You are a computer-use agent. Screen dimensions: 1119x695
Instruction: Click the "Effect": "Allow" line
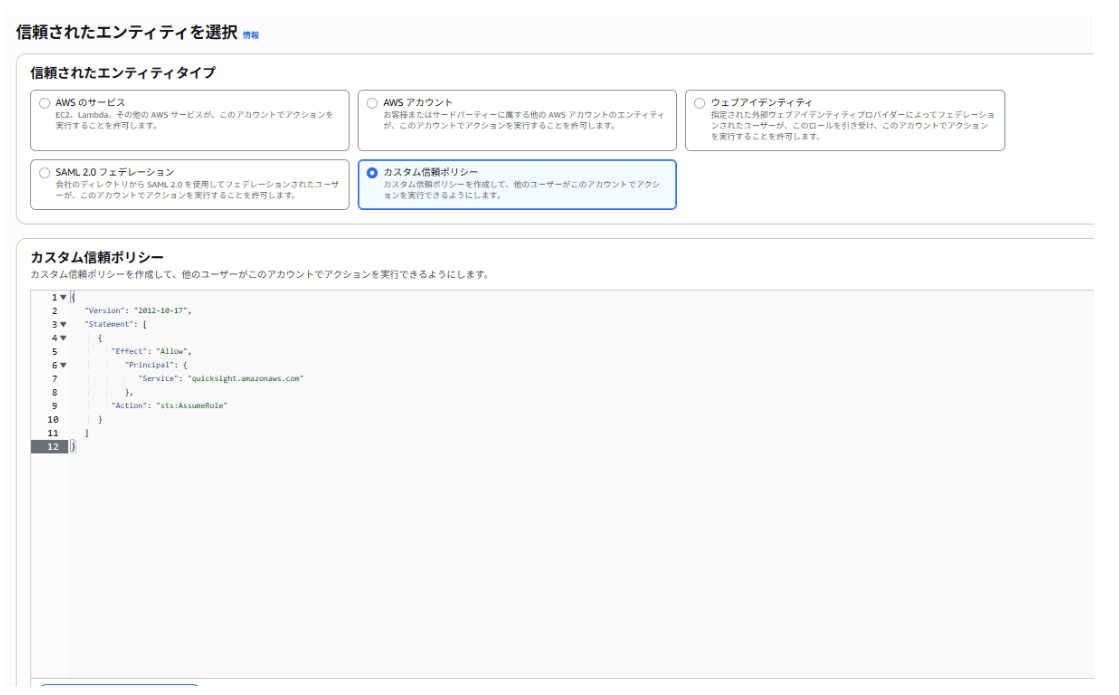coord(151,352)
